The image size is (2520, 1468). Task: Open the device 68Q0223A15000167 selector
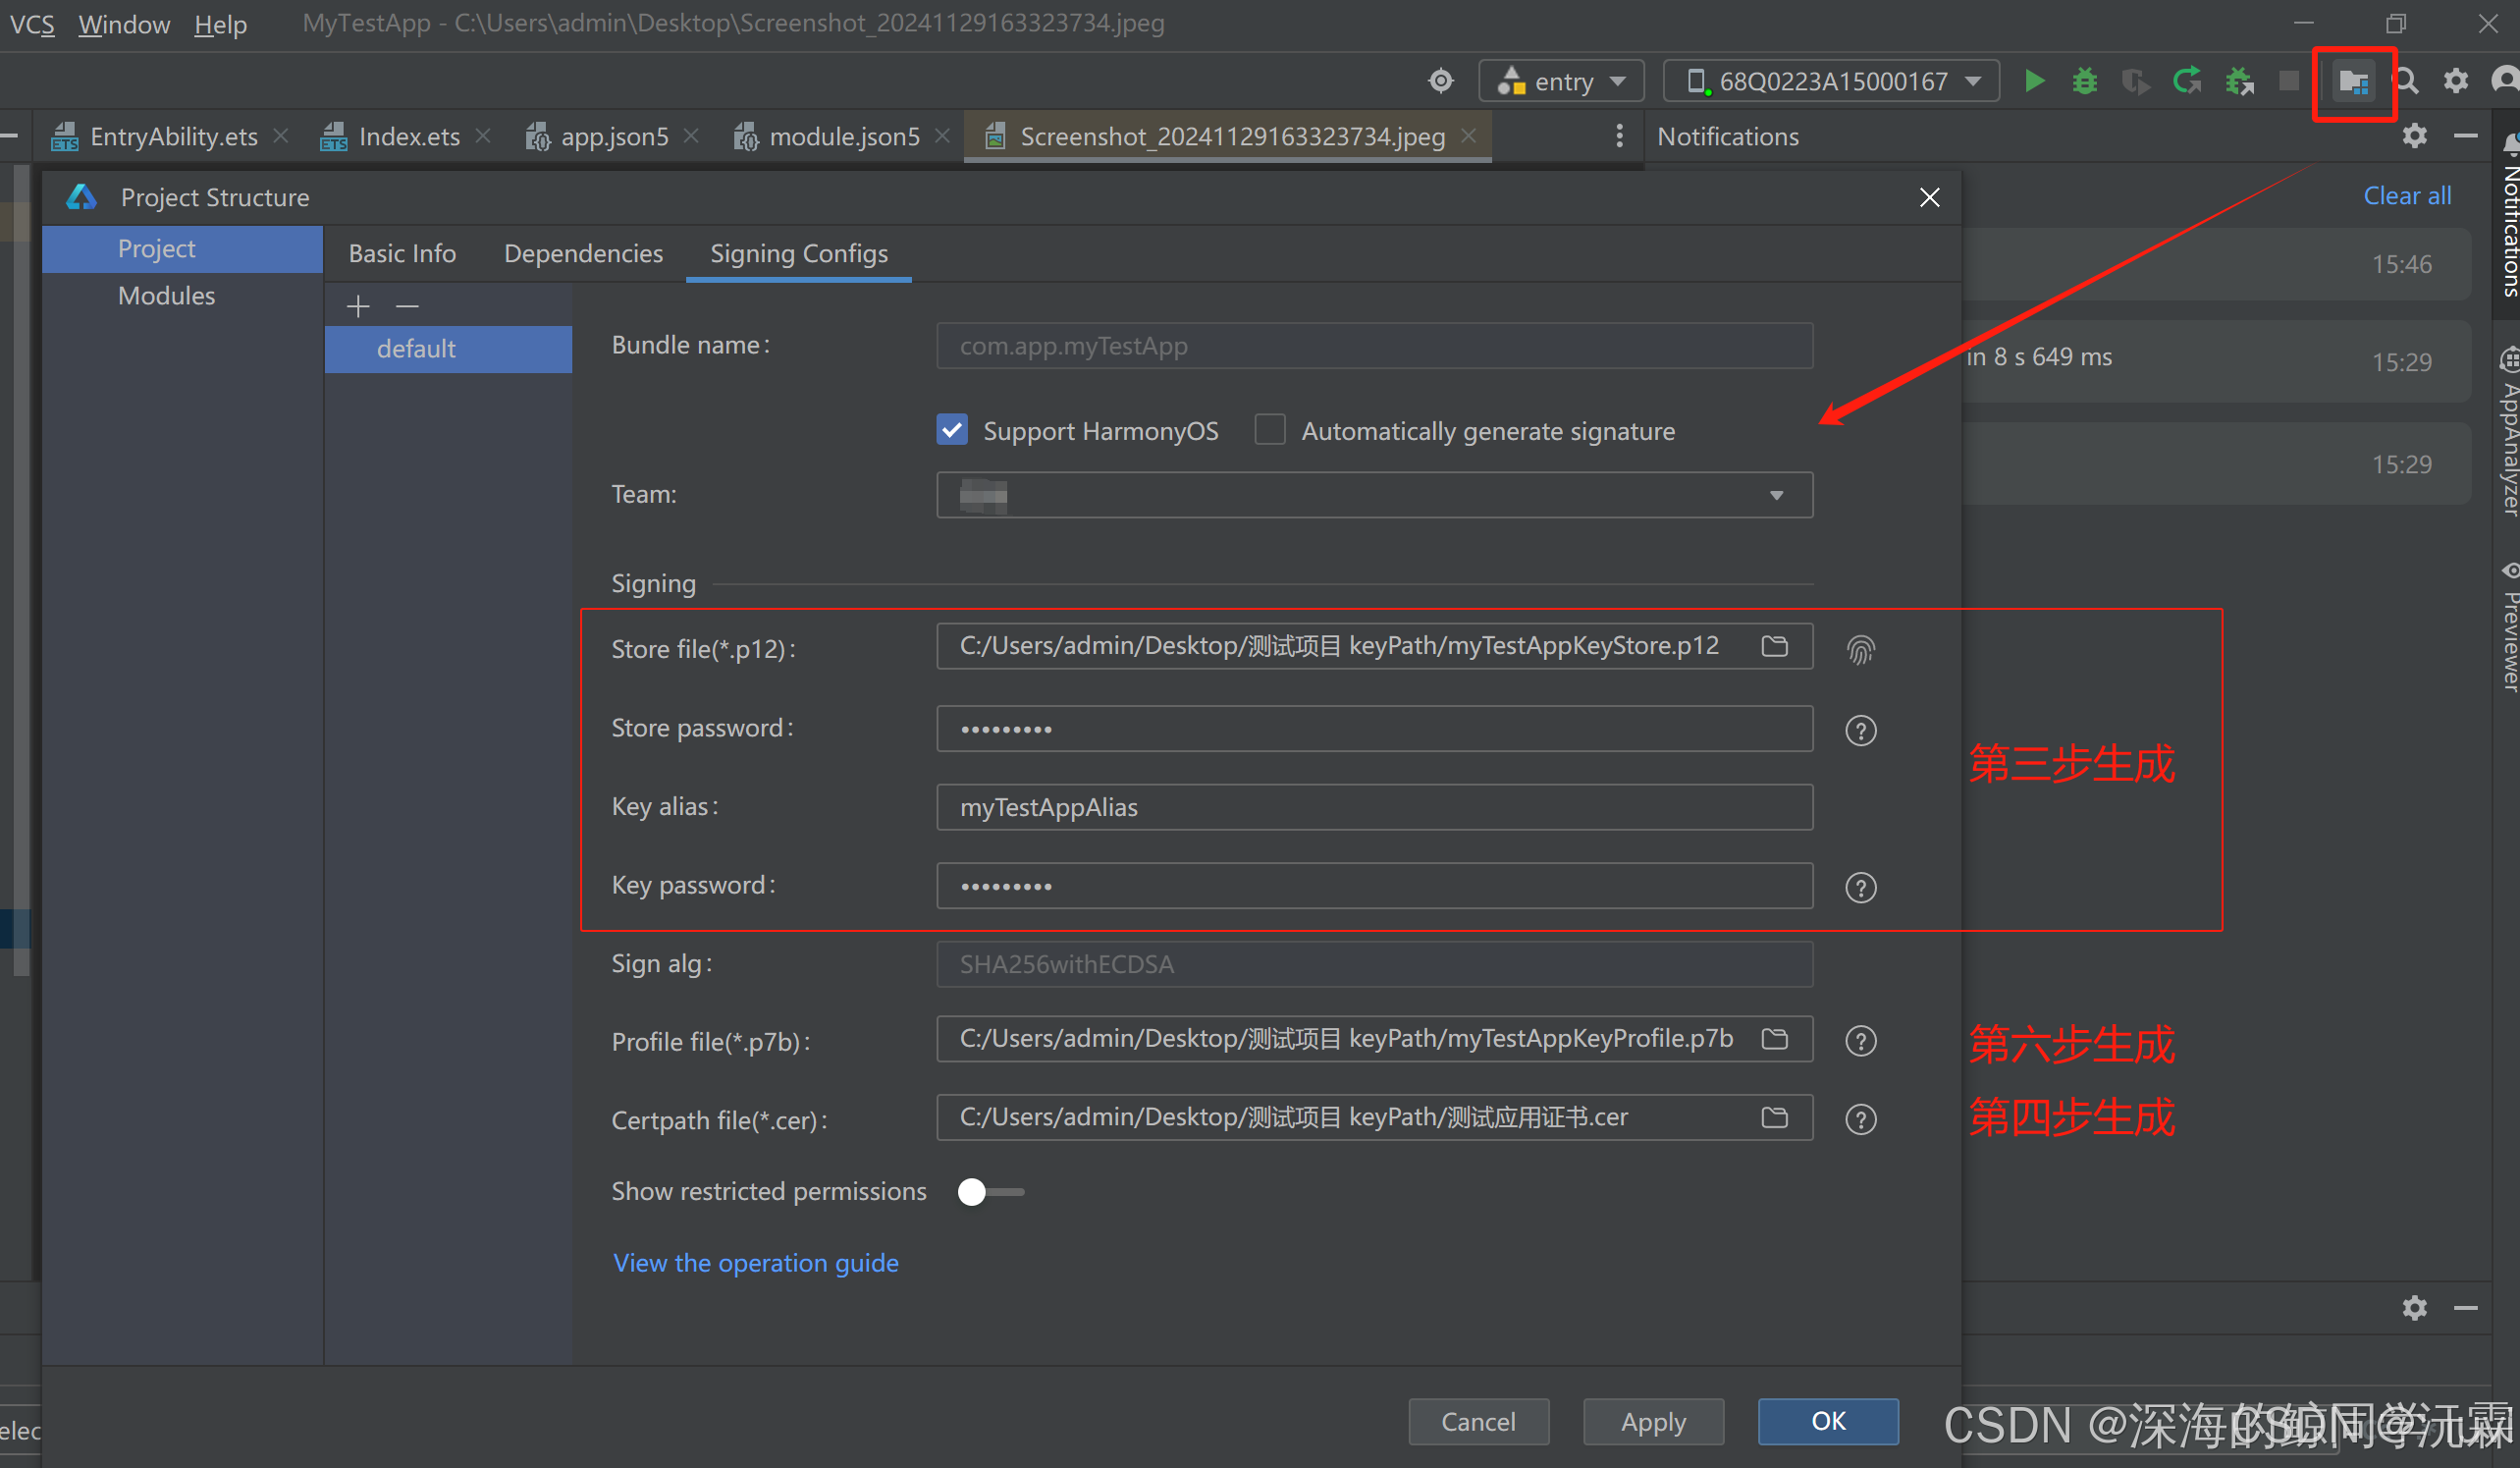pos(1831,81)
